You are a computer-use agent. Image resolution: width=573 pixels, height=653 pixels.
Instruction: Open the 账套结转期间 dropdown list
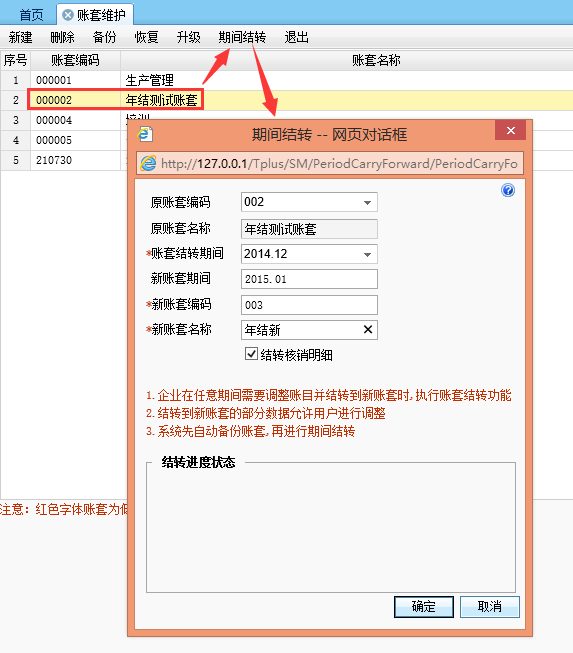coord(367,254)
